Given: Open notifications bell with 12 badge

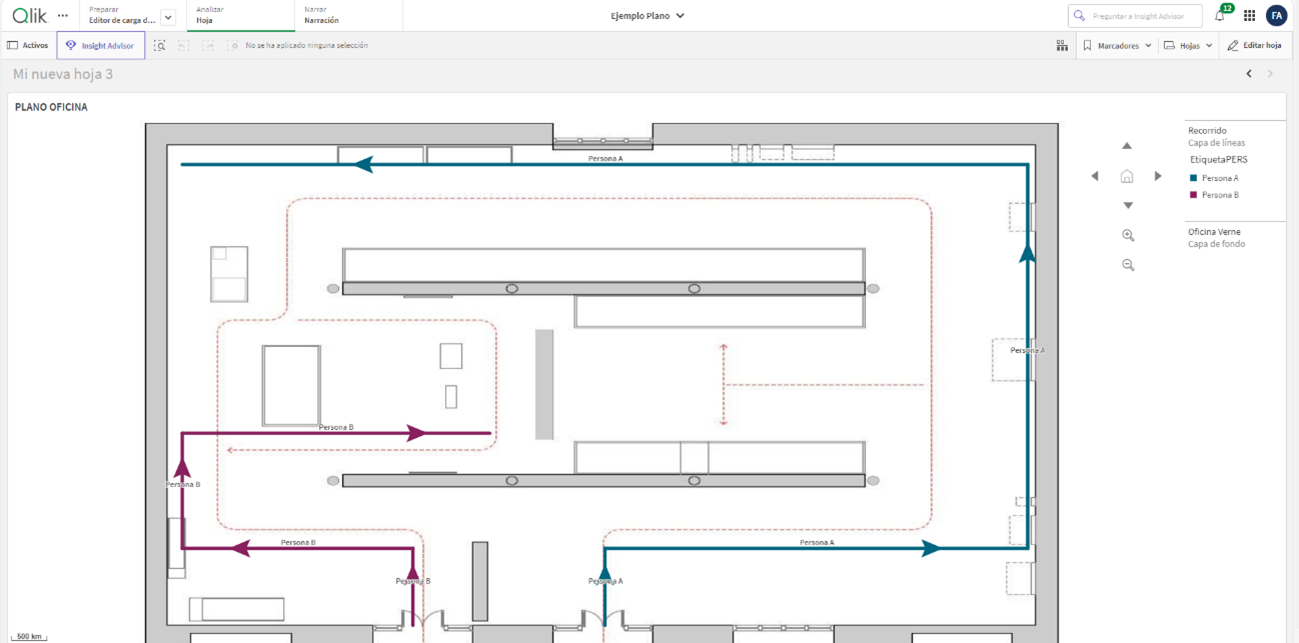Looking at the screenshot, I should pyautogui.click(x=1220, y=15).
